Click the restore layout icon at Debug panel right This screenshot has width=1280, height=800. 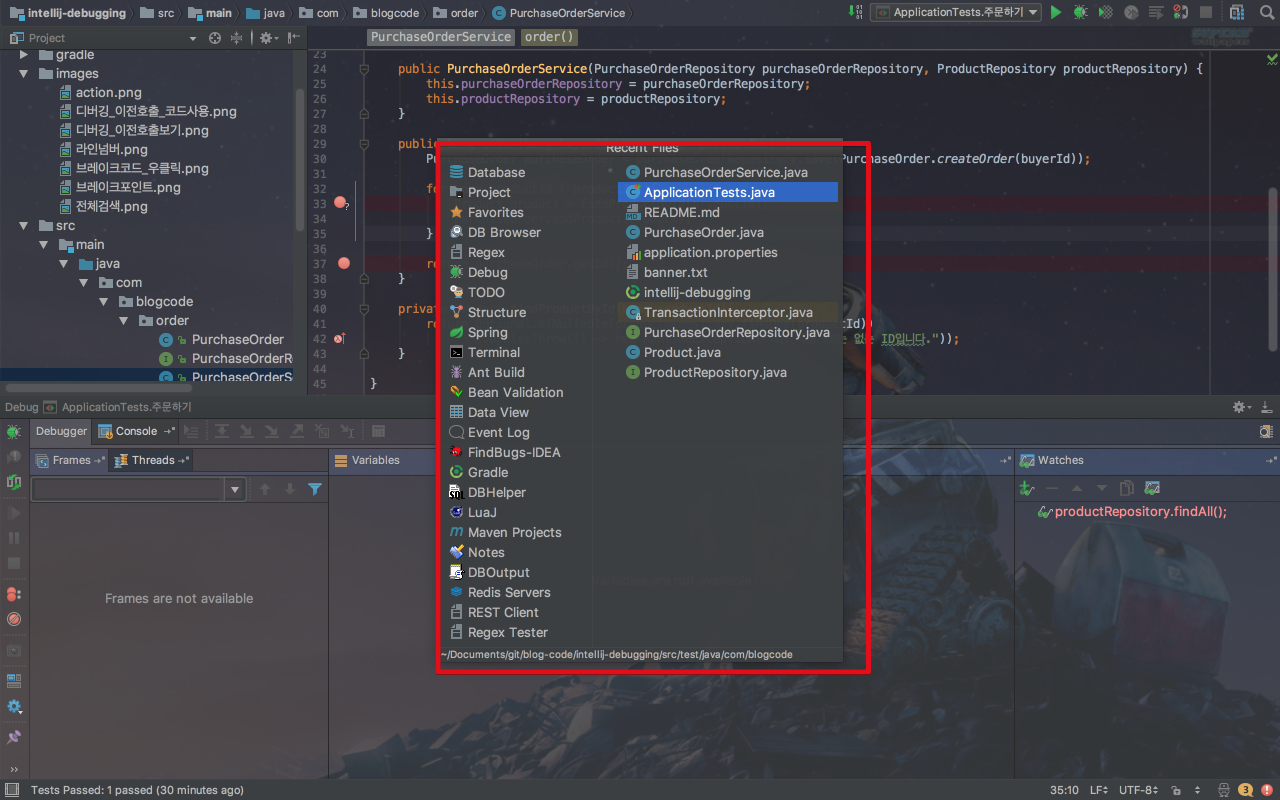pos(1266,431)
